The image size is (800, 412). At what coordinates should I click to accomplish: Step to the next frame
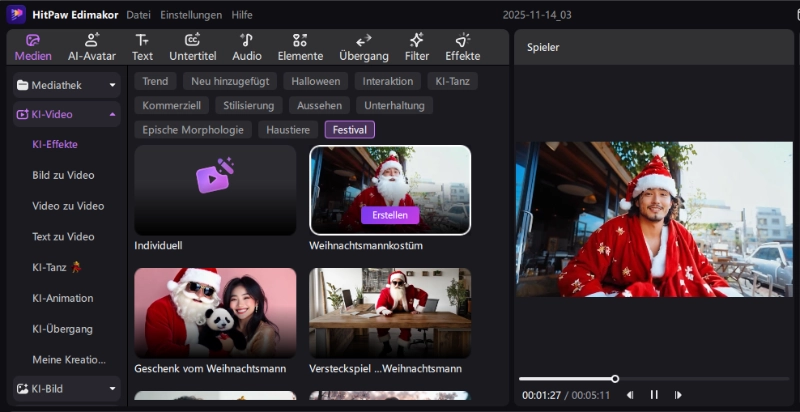(678, 395)
